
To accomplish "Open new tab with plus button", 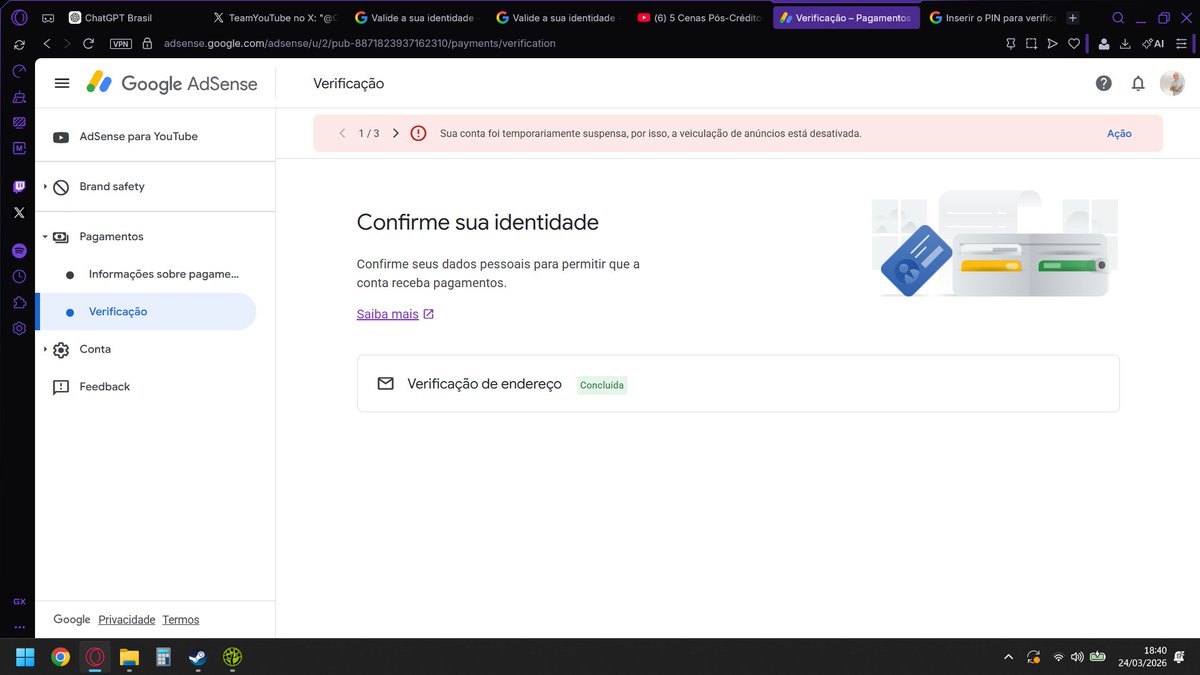I will point(1073,18).
